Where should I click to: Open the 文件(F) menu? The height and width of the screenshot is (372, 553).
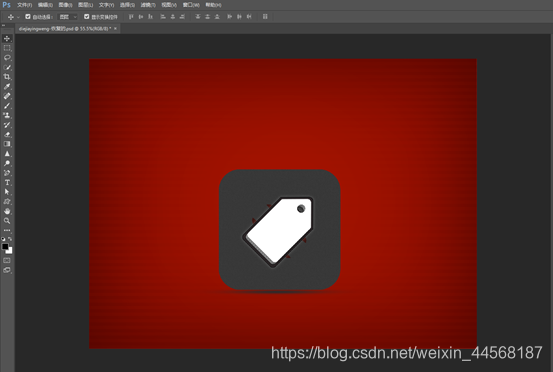(x=25, y=5)
